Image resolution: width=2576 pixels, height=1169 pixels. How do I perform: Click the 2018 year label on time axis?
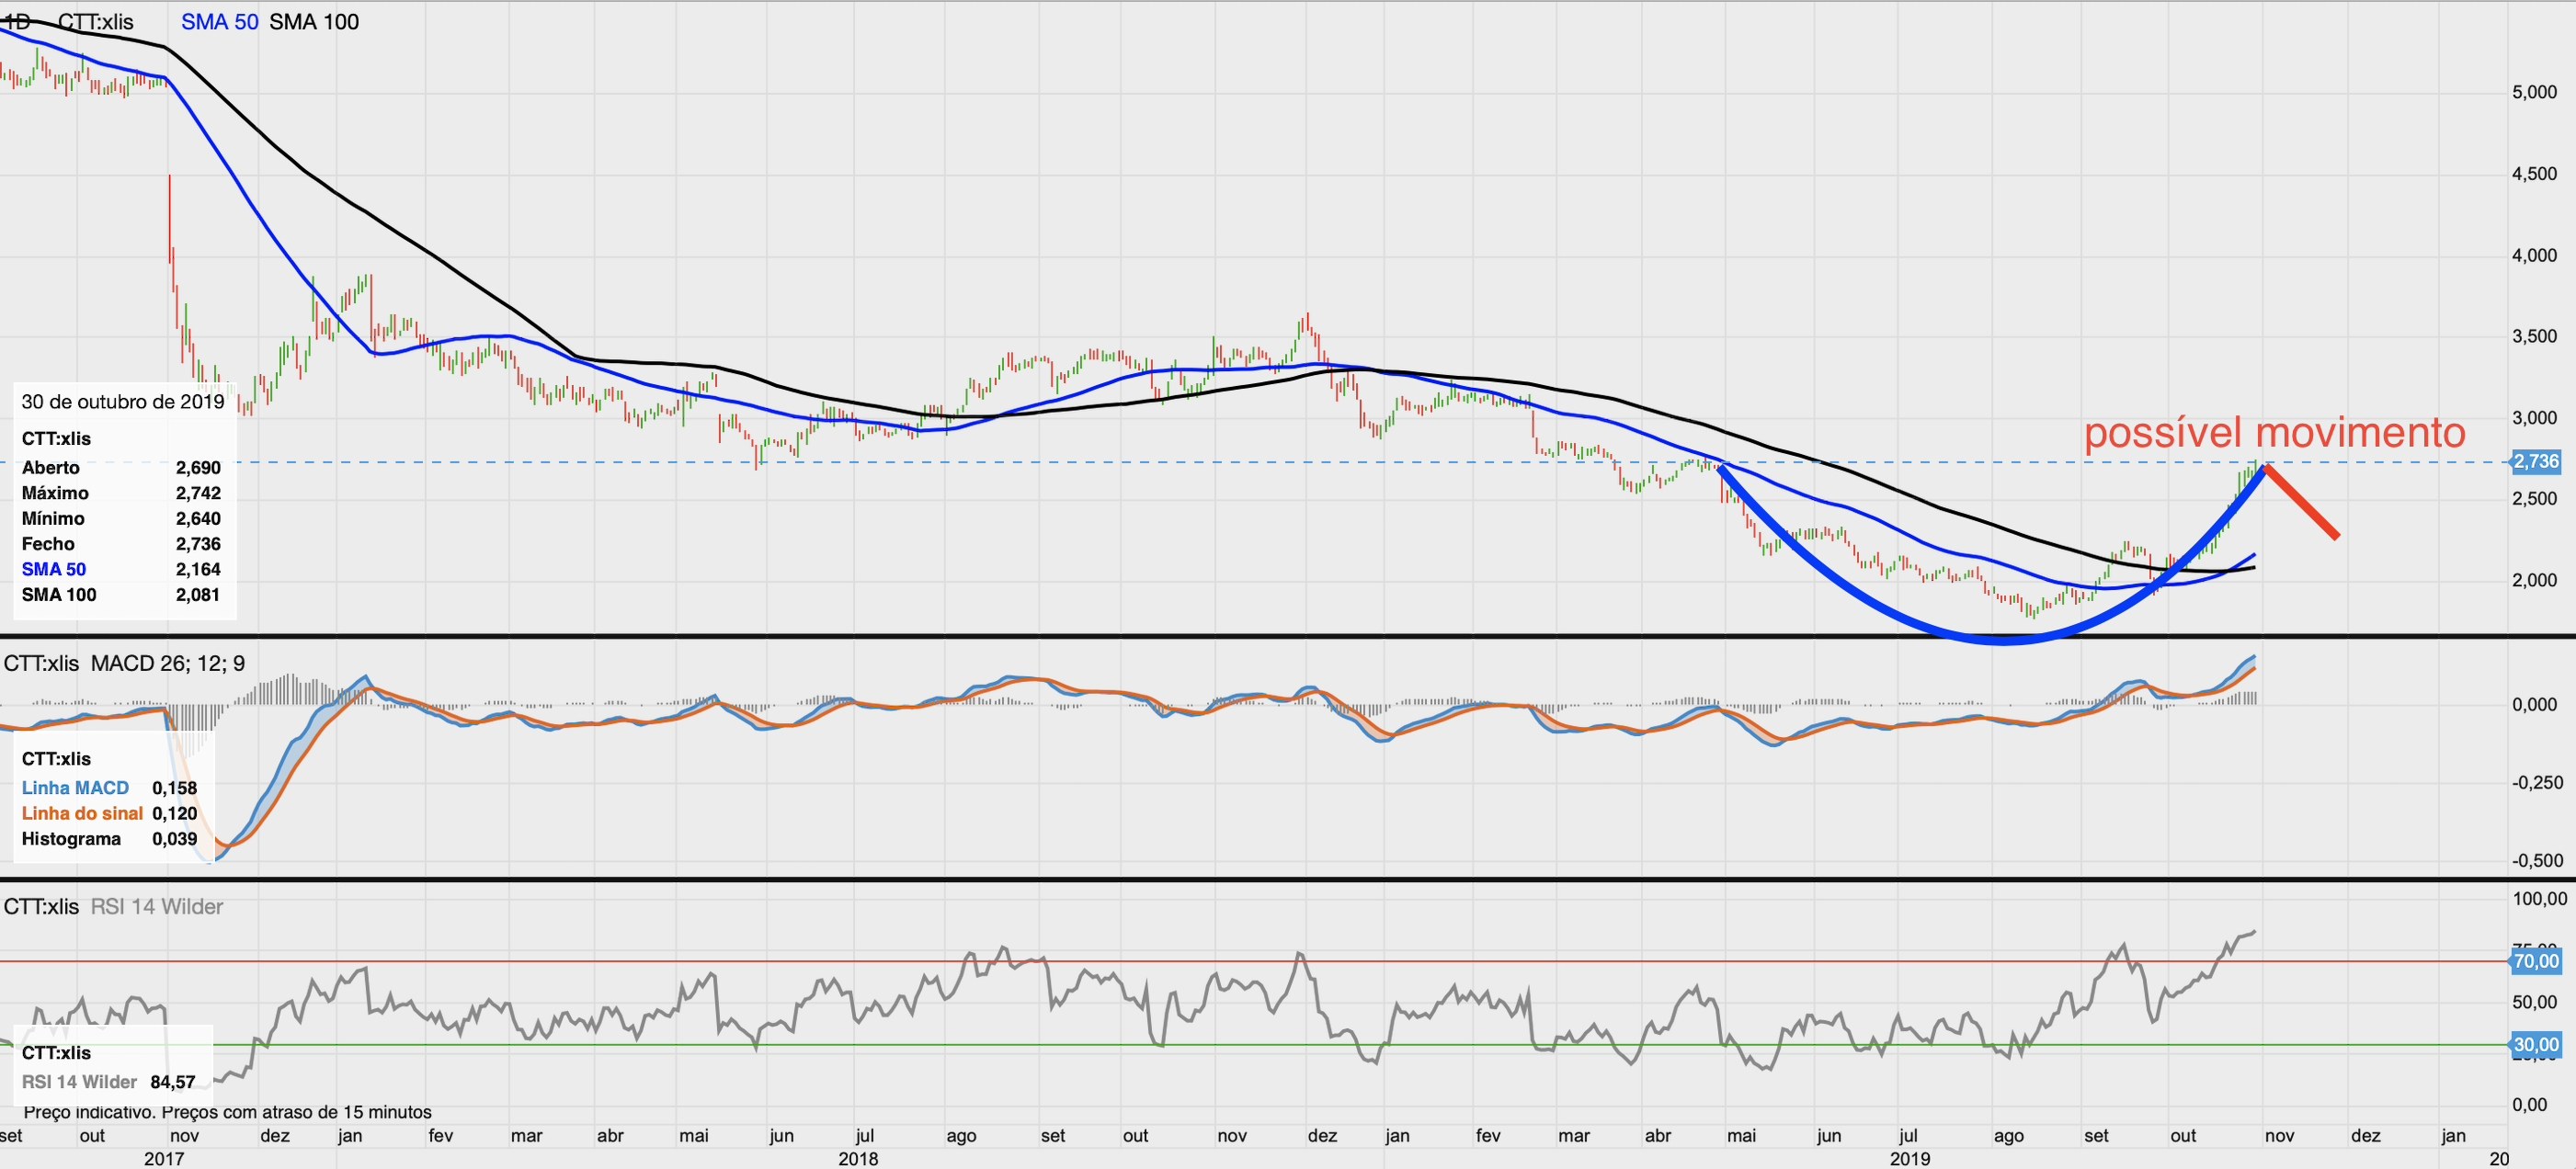857,1158
